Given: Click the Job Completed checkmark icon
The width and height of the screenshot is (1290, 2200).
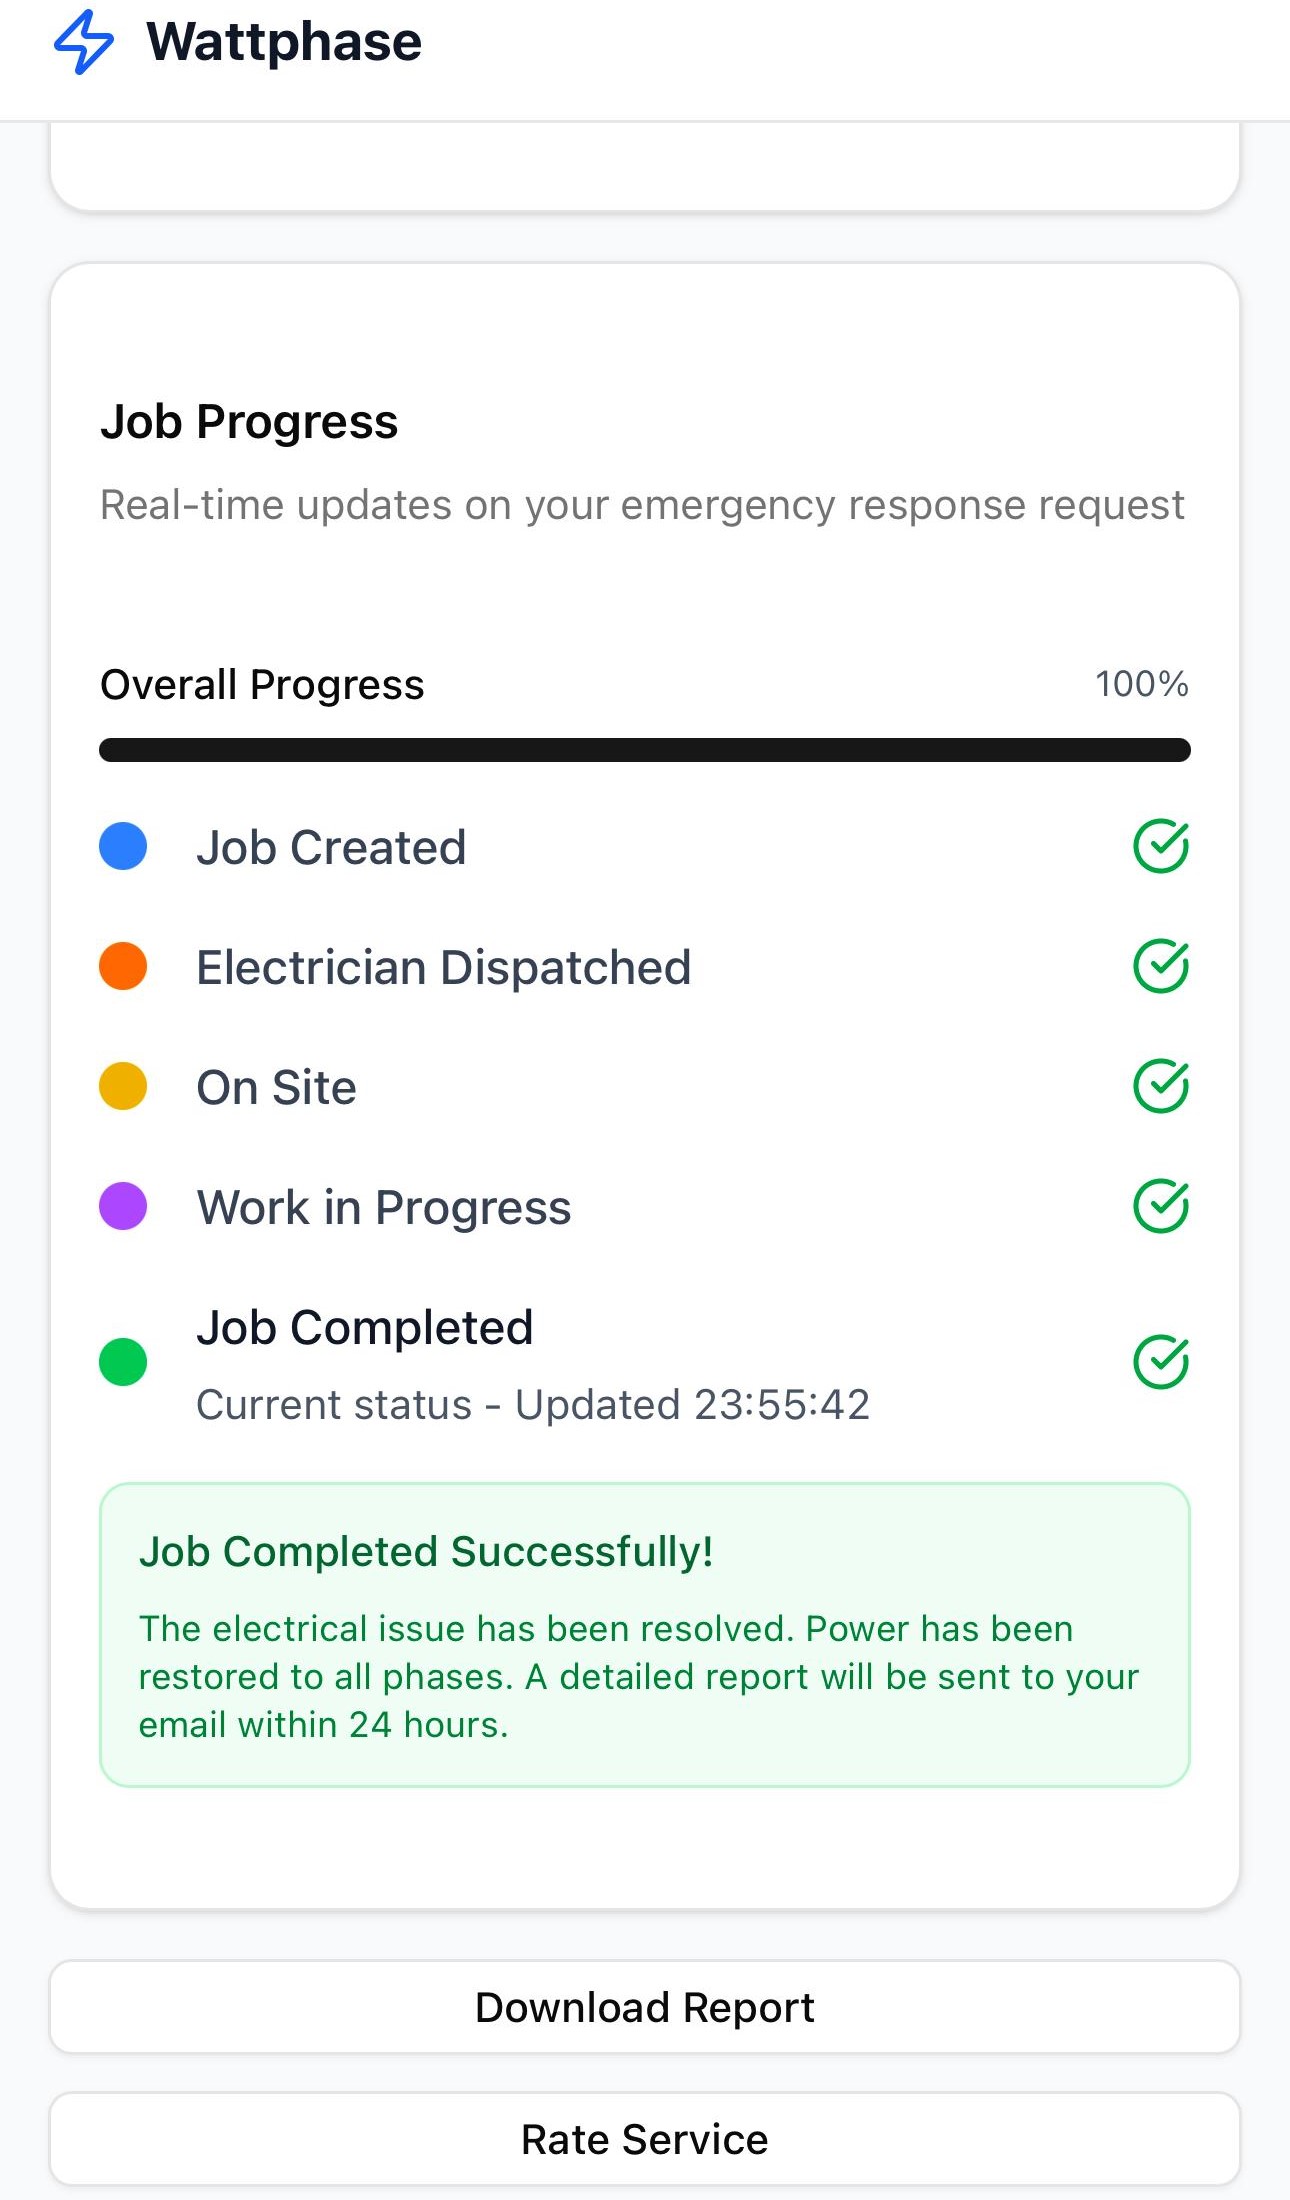Looking at the screenshot, I should (1160, 1362).
